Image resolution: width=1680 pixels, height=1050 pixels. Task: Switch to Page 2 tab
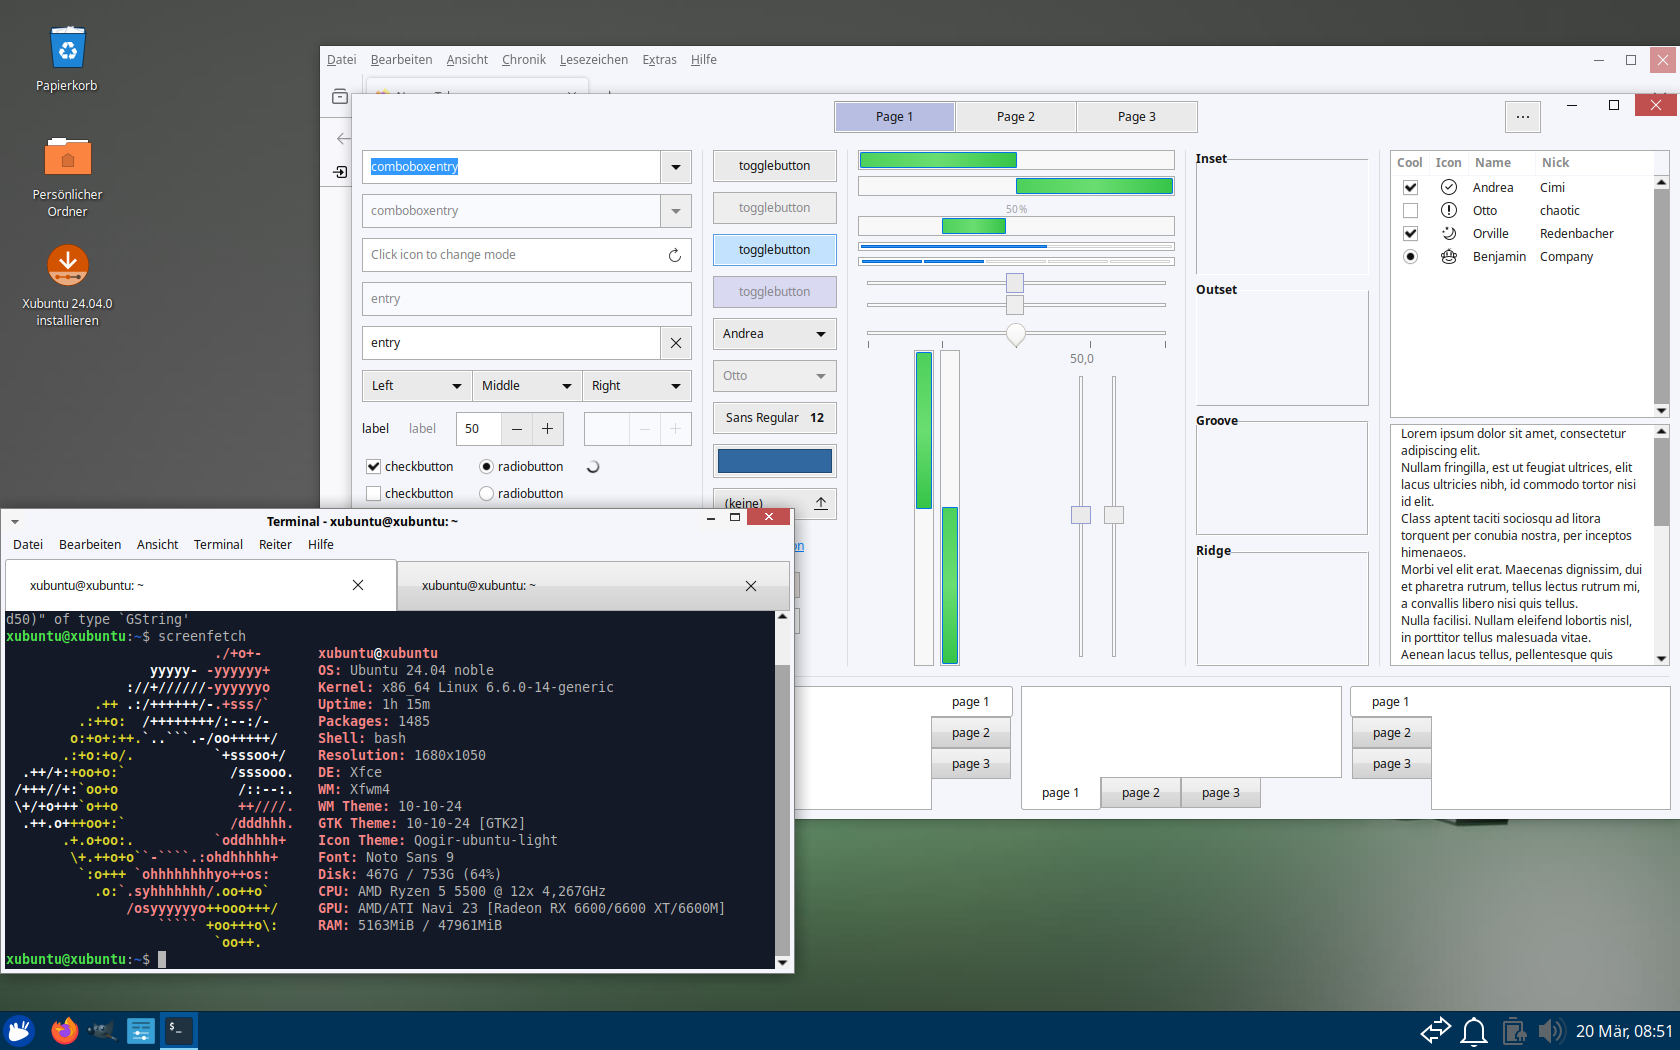click(1016, 117)
